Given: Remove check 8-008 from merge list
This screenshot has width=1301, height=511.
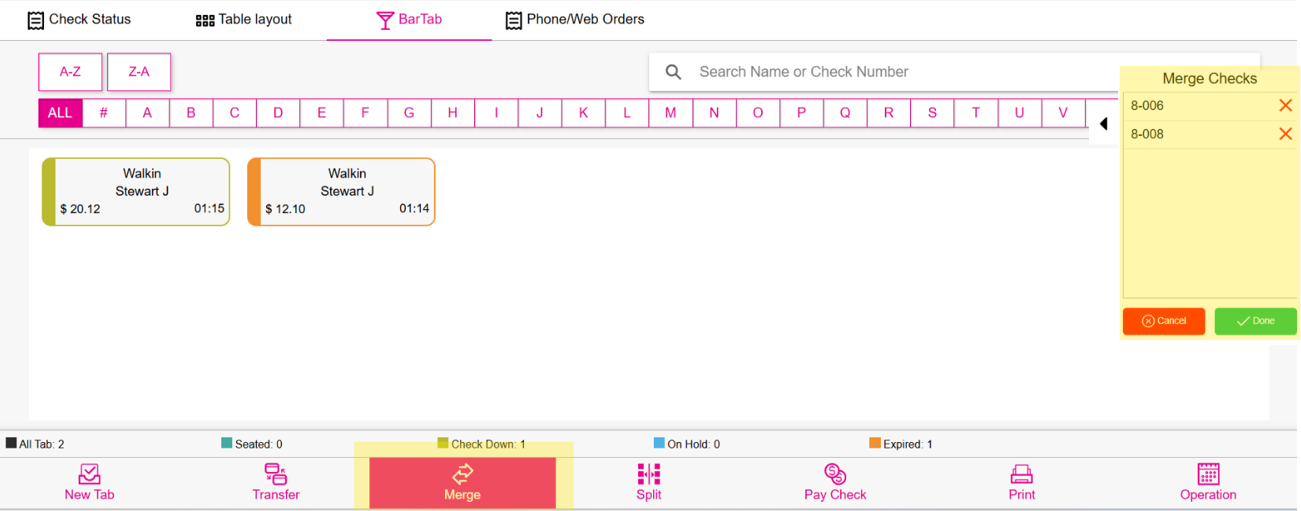Looking at the screenshot, I should [1285, 134].
